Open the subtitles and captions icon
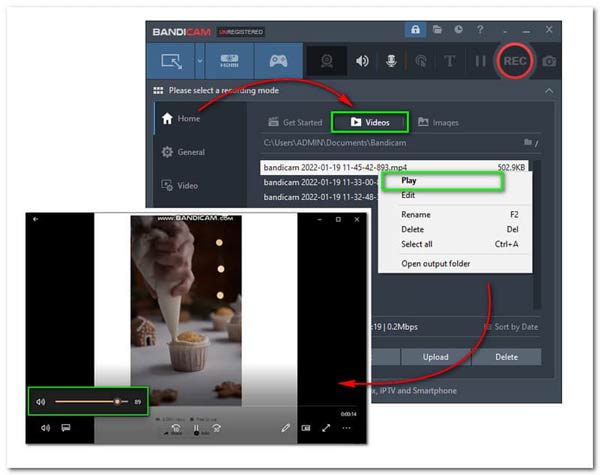This screenshot has width=600, height=475. tap(66, 428)
